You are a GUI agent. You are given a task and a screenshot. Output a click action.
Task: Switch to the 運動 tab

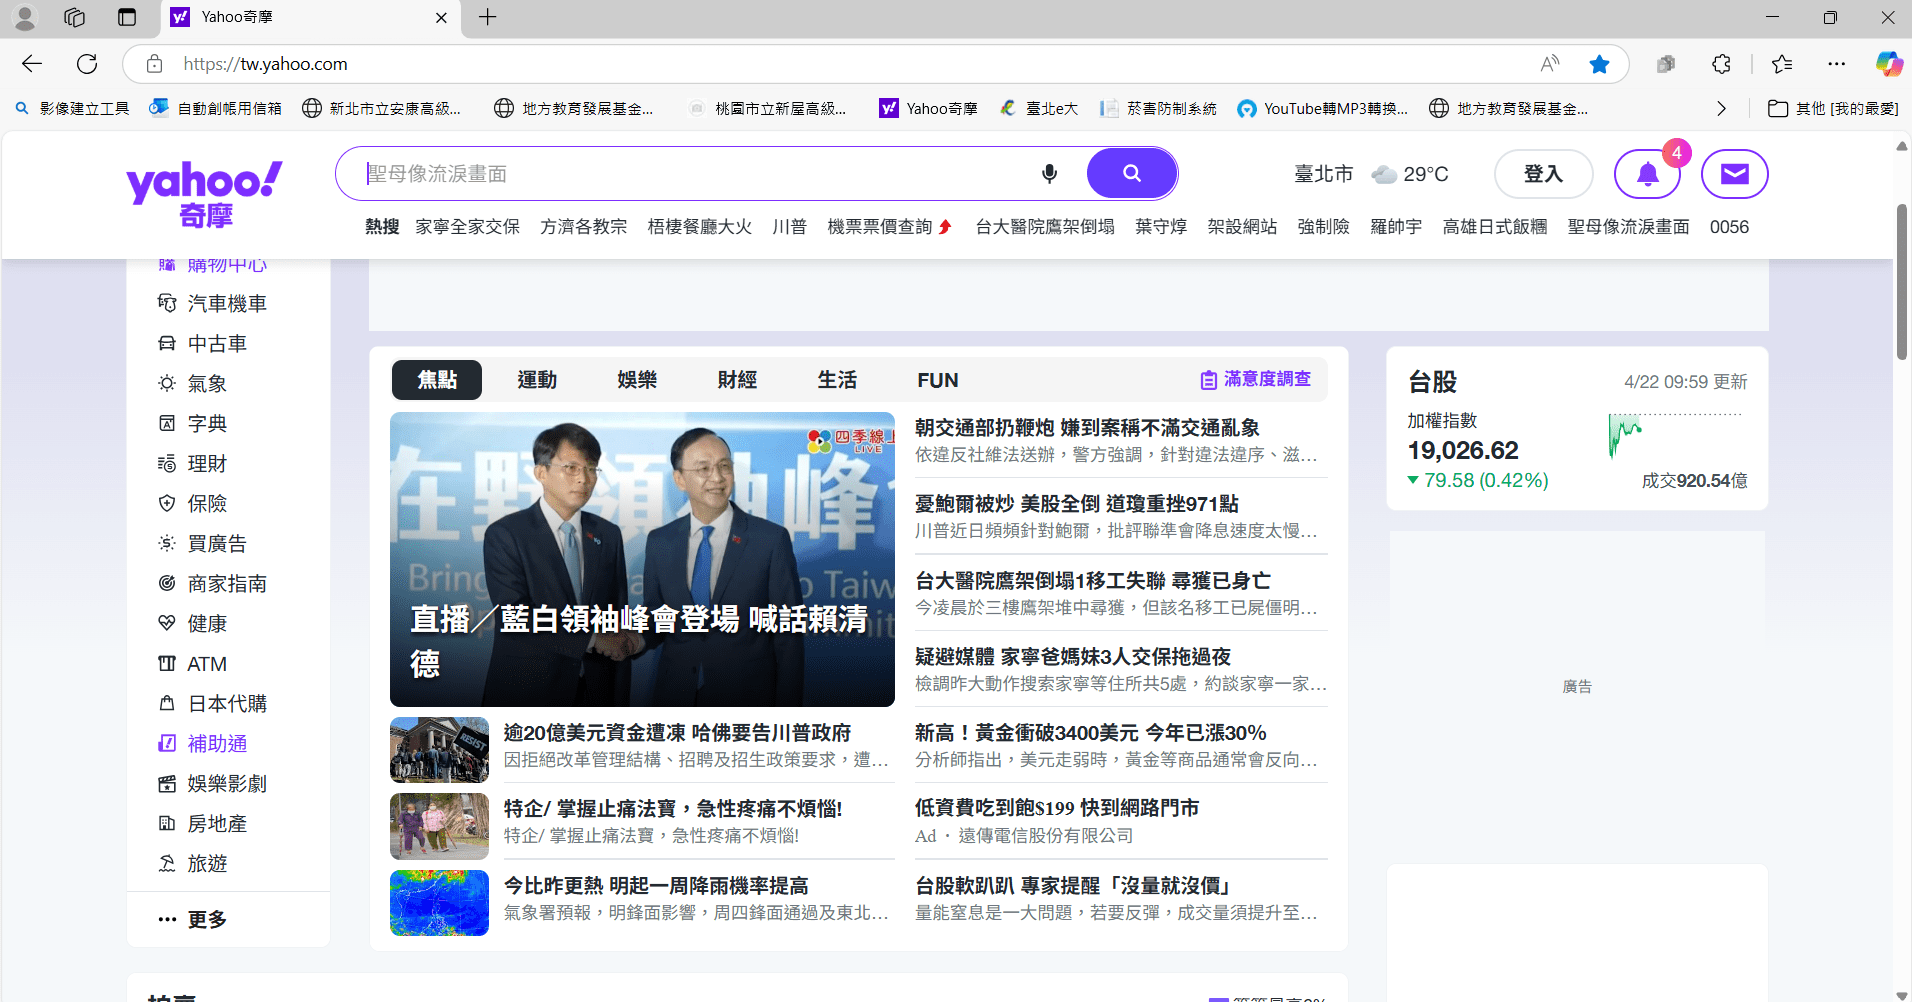(537, 380)
